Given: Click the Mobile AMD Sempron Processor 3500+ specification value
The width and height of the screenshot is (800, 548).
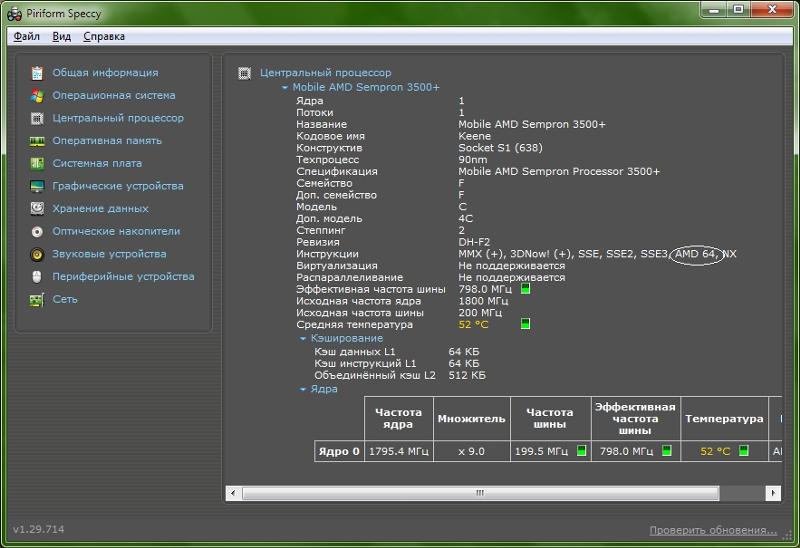Looking at the screenshot, I should pyautogui.click(x=559, y=171).
